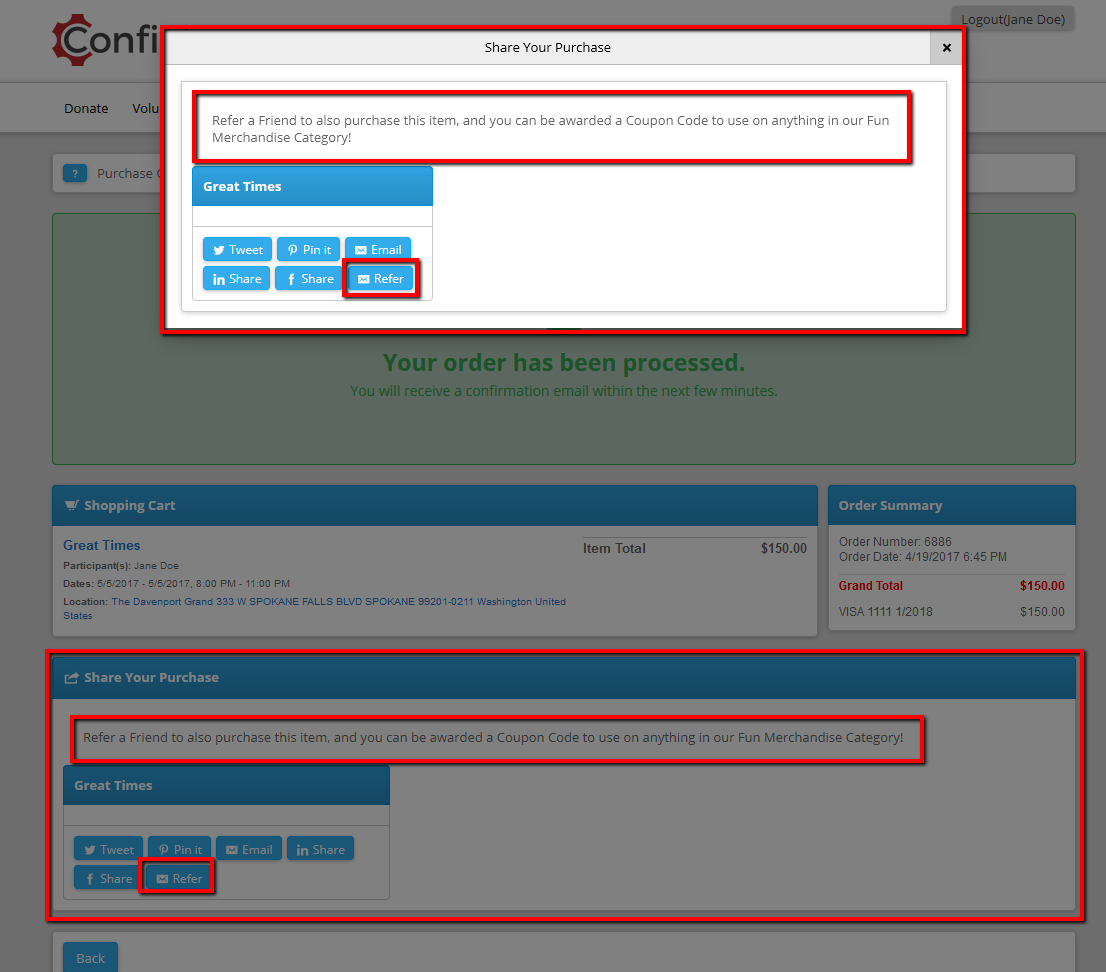Click the Refer button in the bottom panel
1106x972 pixels.
[178, 878]
